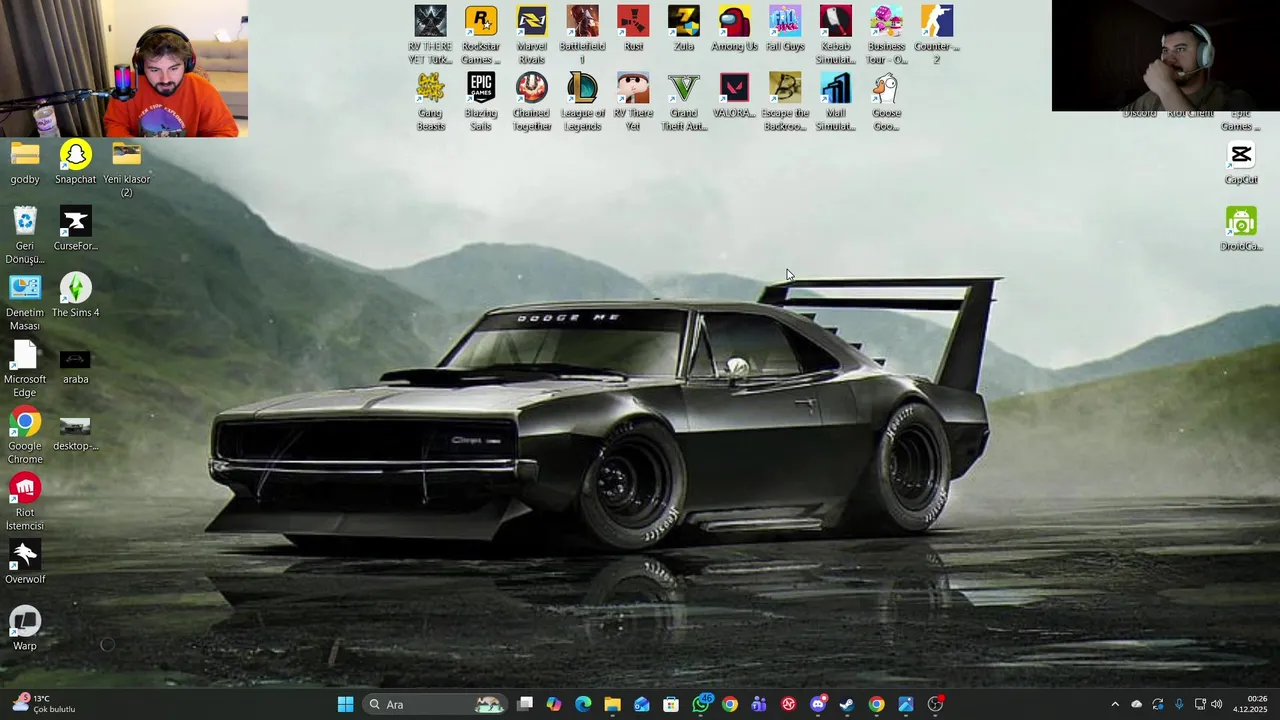The image size is (1280, 720).
Task: Open Outlook from the taskbar
Action: [x=641, y=704]
